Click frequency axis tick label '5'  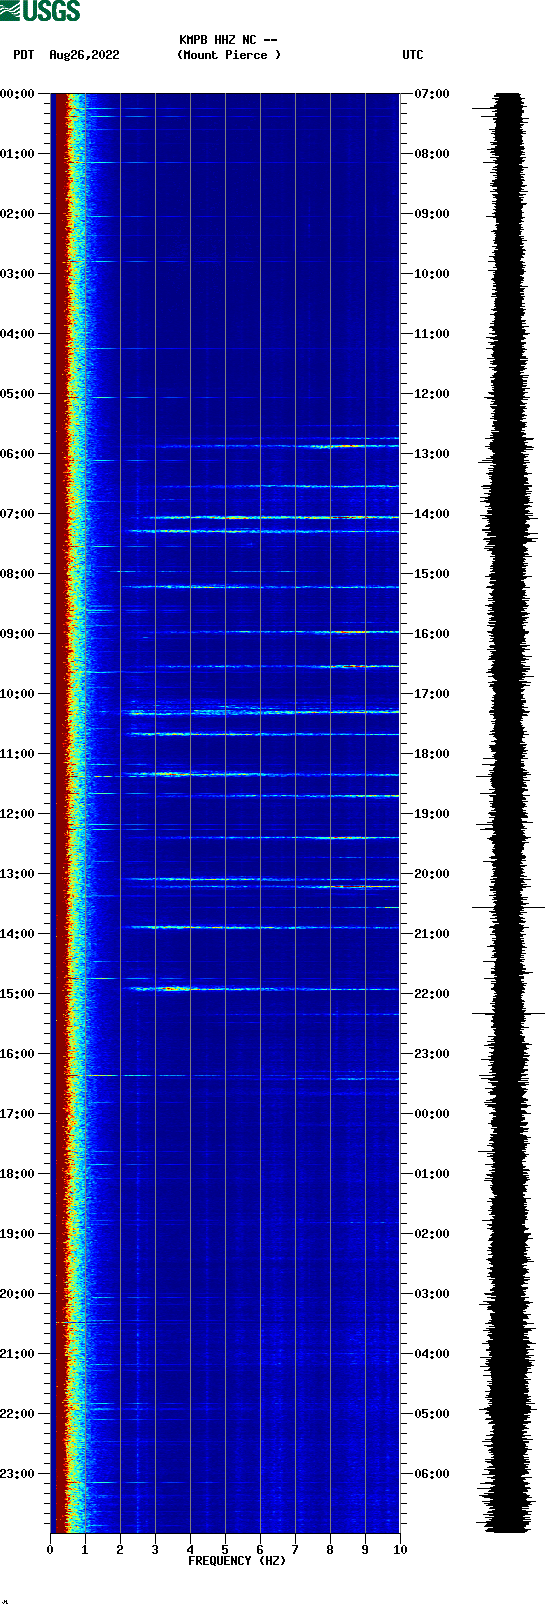(x=225, y=1550)
